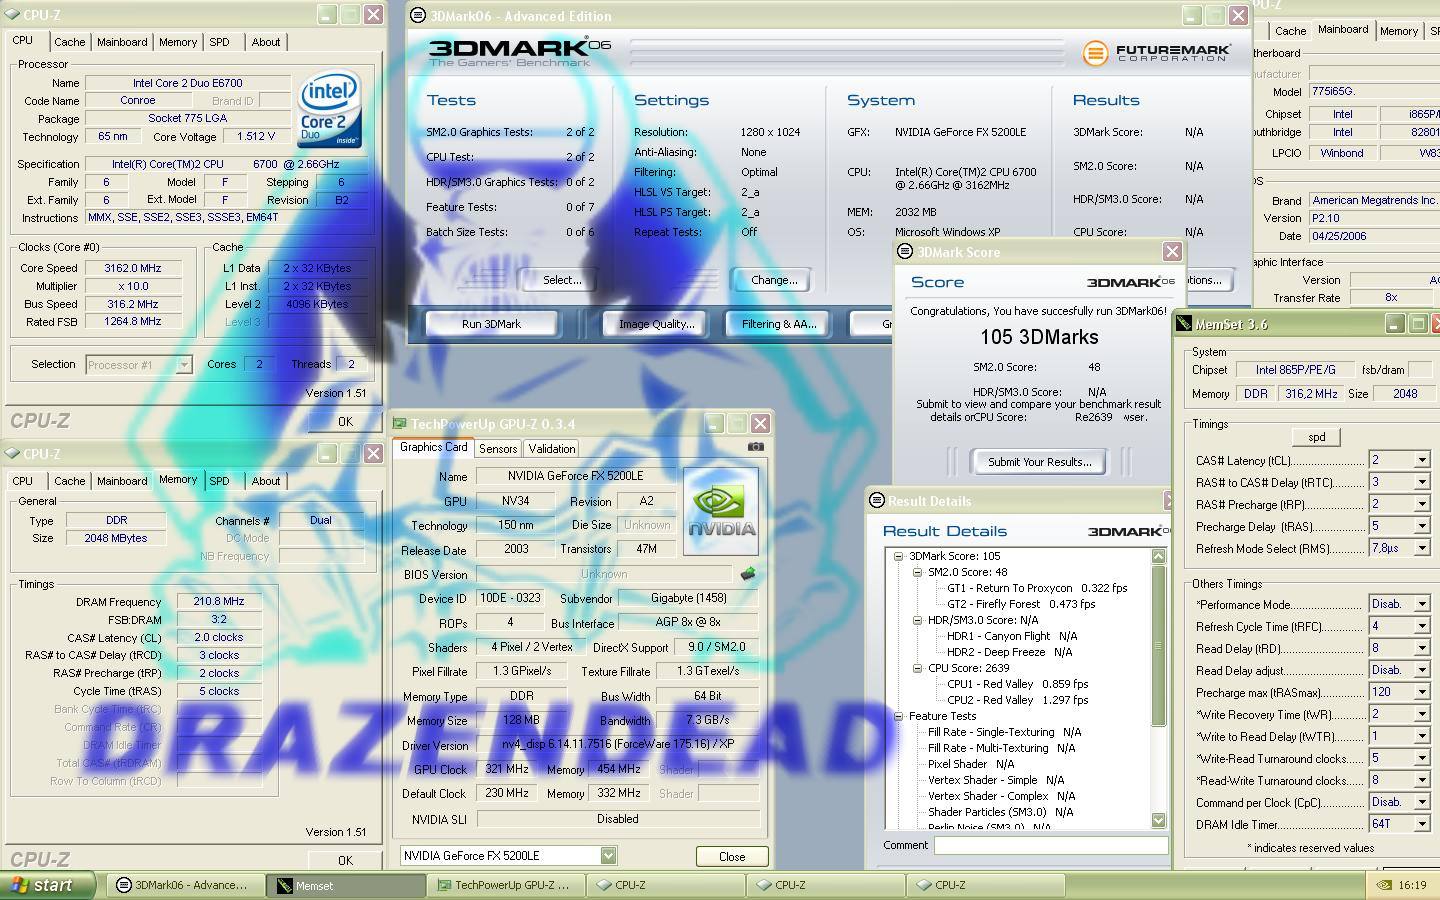Open the GeForce FX 5200LE GPU dropdown

608,856
